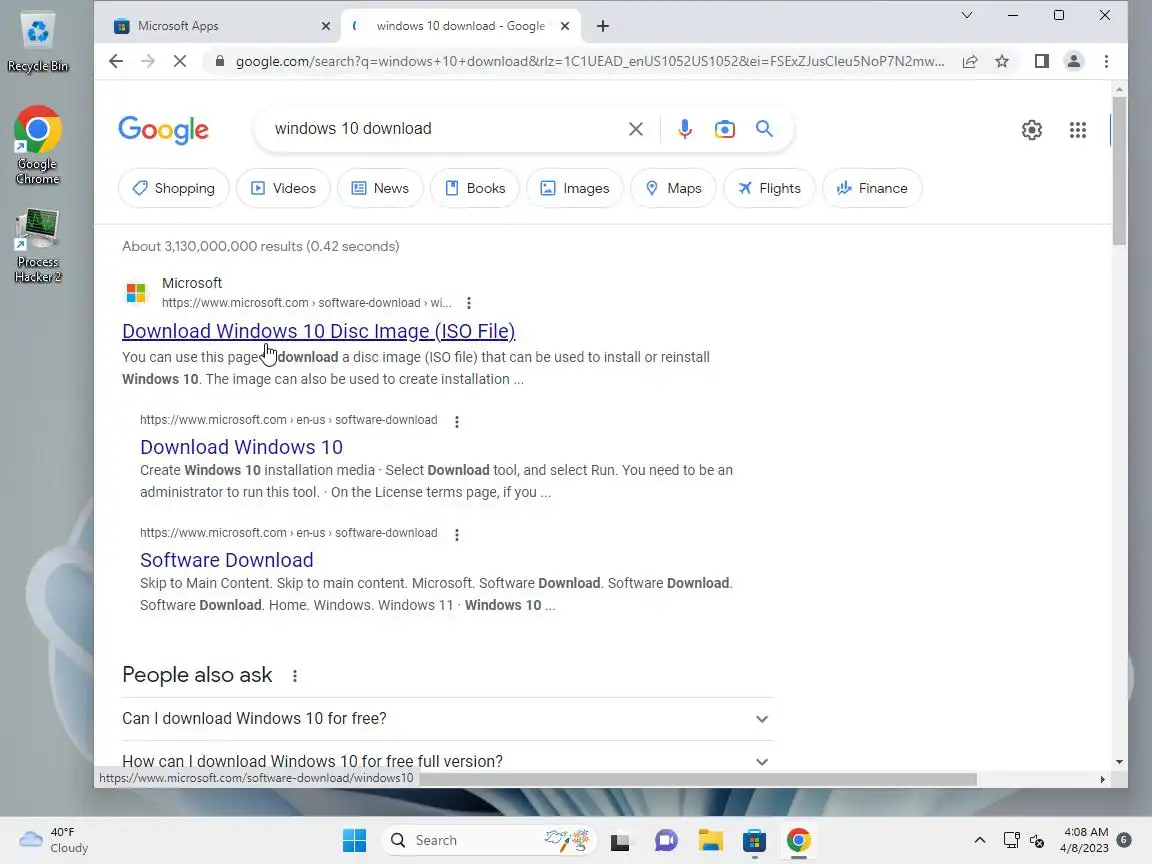
Task: Open the tab search chevron
Action: [967, 15]
